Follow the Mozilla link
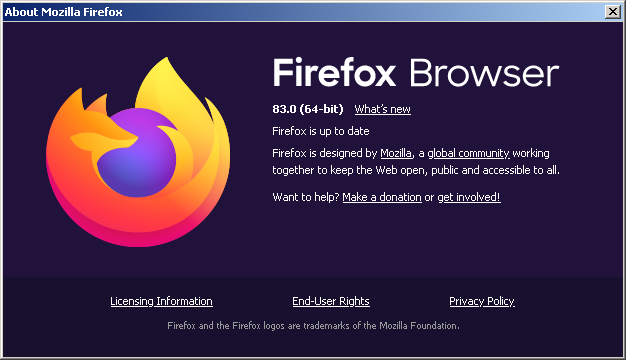626x360 pixels. point(396,153)
